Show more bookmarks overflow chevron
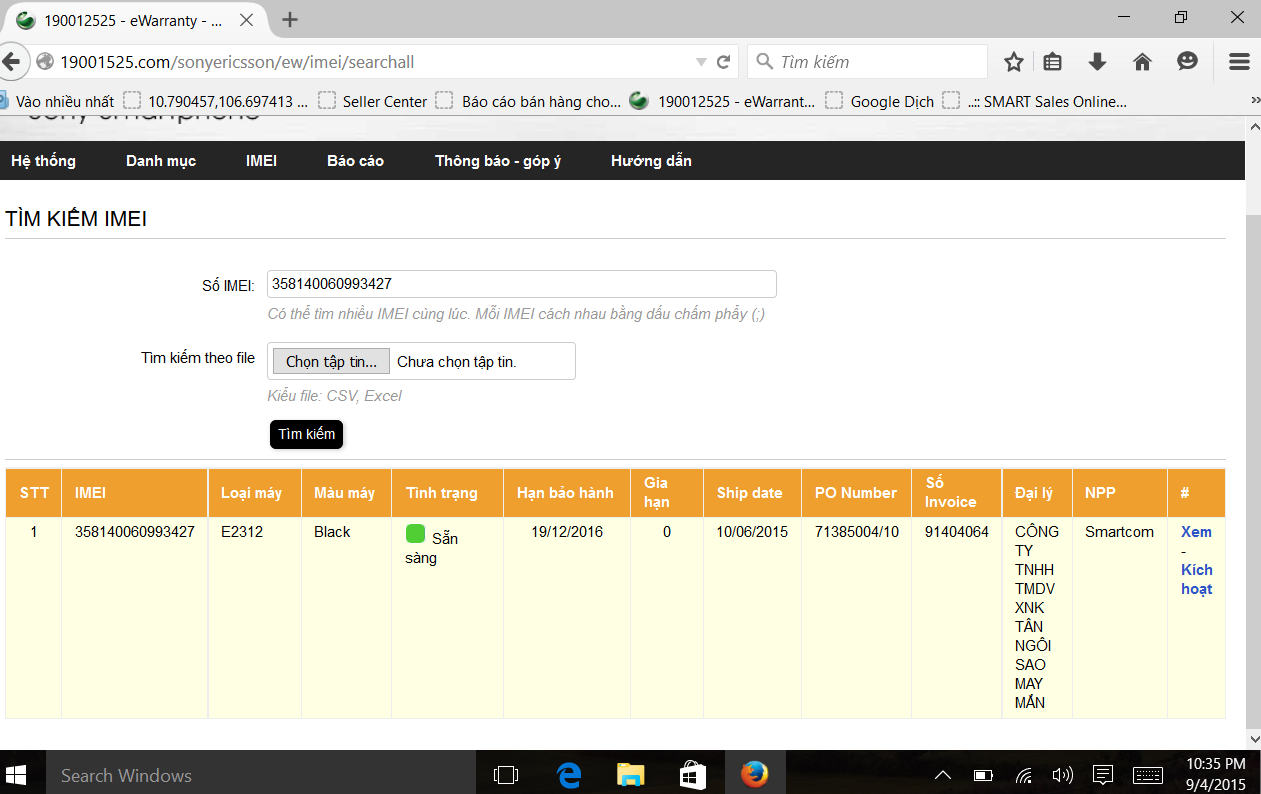 point(1255,101)
